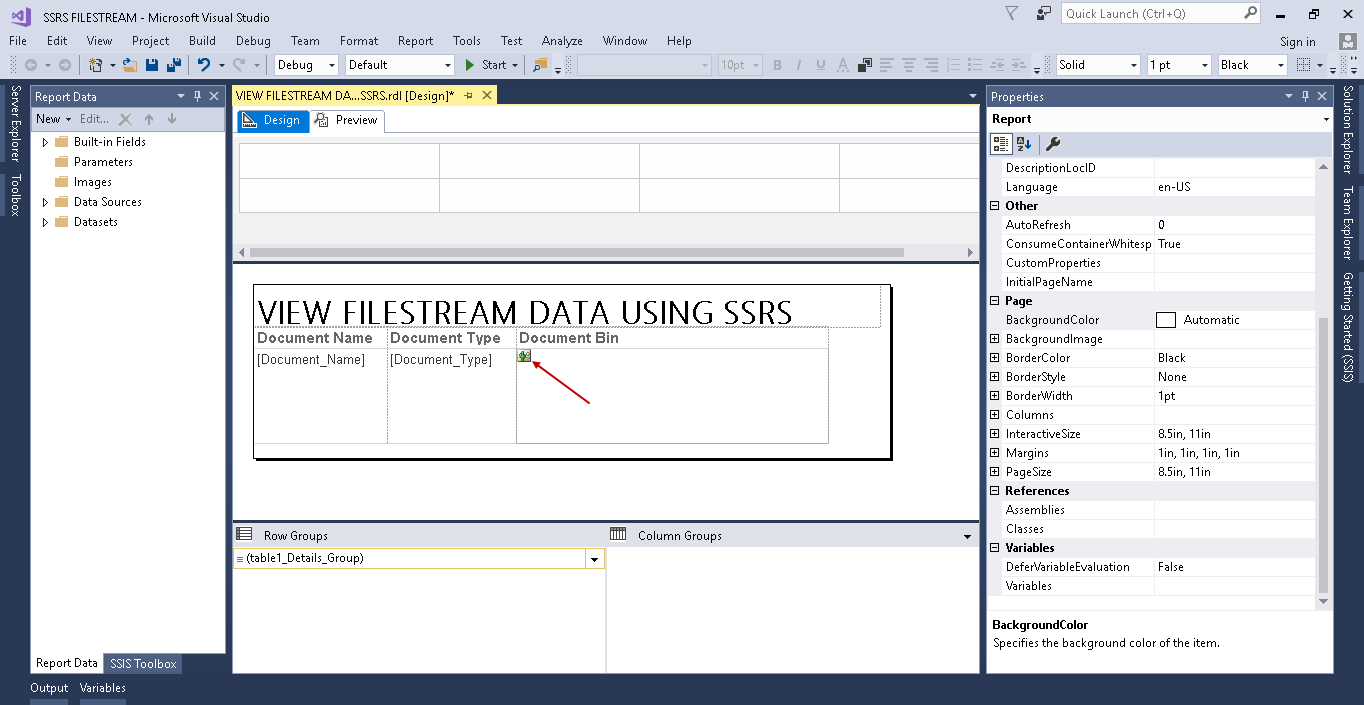Click the BackgroundColor Automatic swatch

(x=1165, y=320)
